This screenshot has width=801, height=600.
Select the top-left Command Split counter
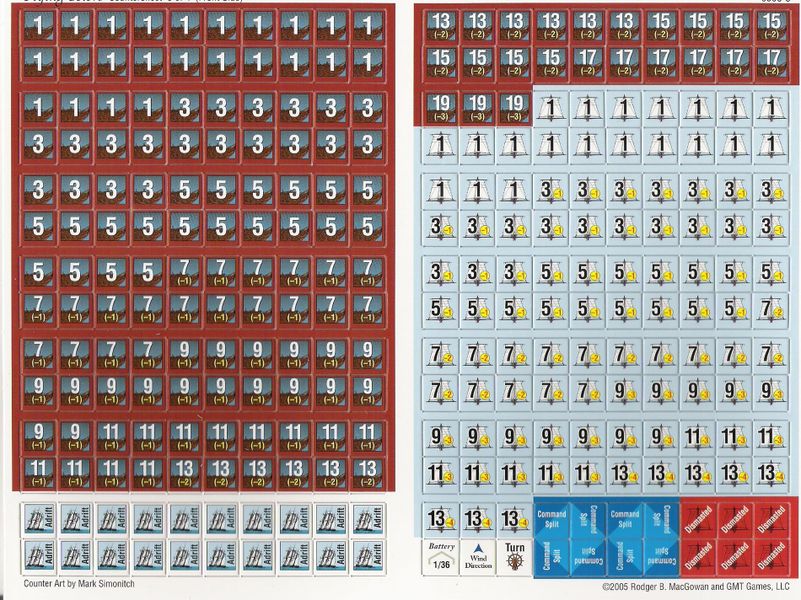551,519
